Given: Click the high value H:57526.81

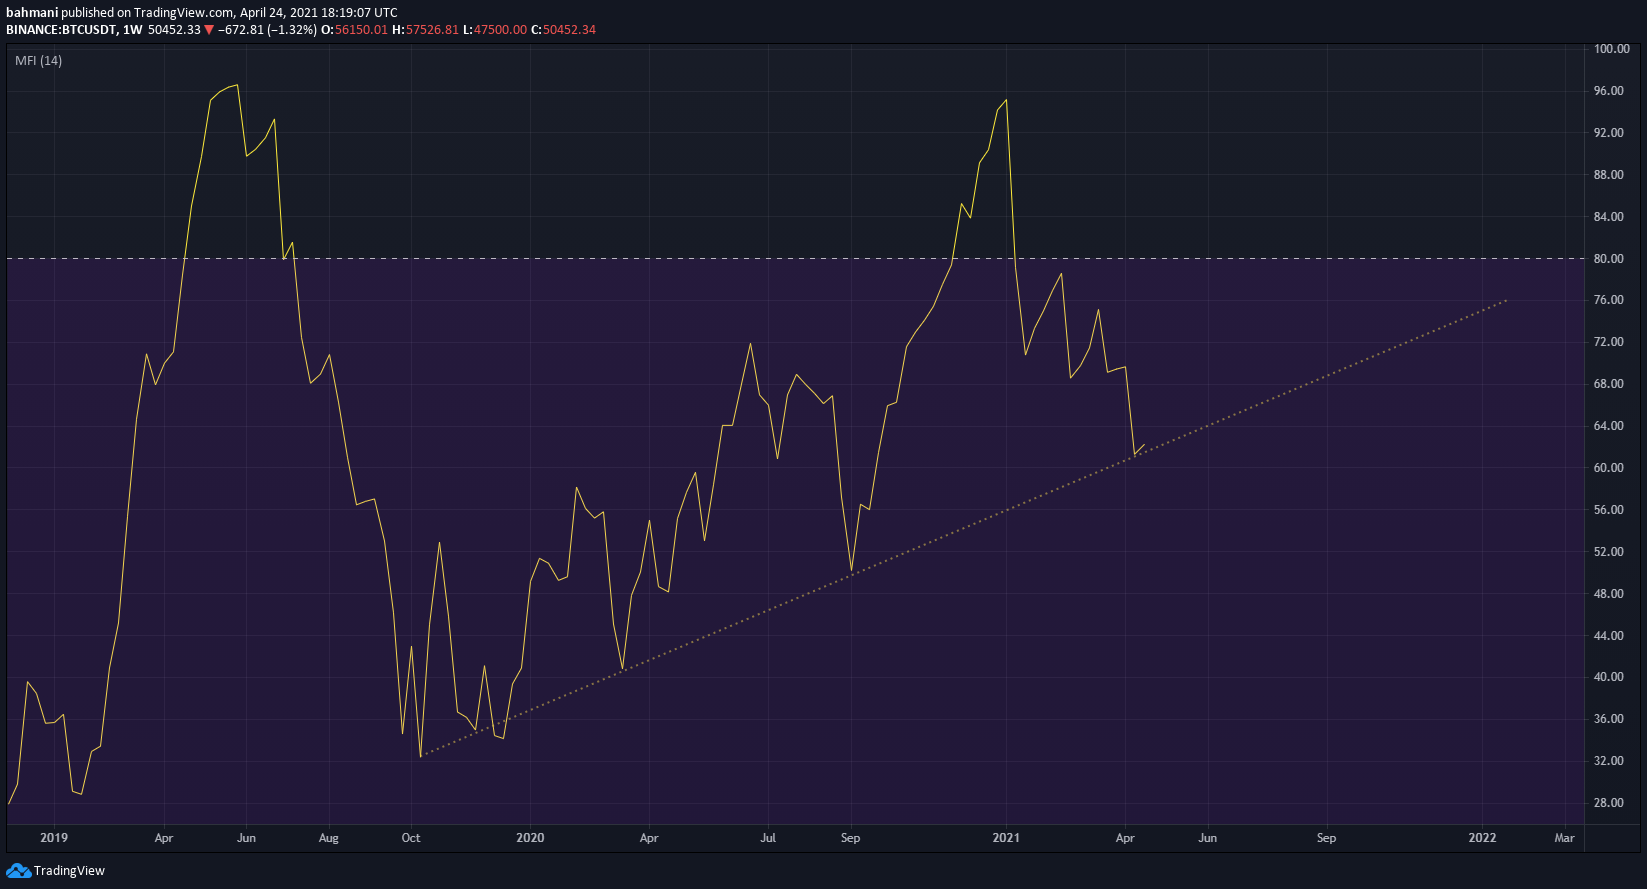Looking at the screenshot, I should coord(425,29).
